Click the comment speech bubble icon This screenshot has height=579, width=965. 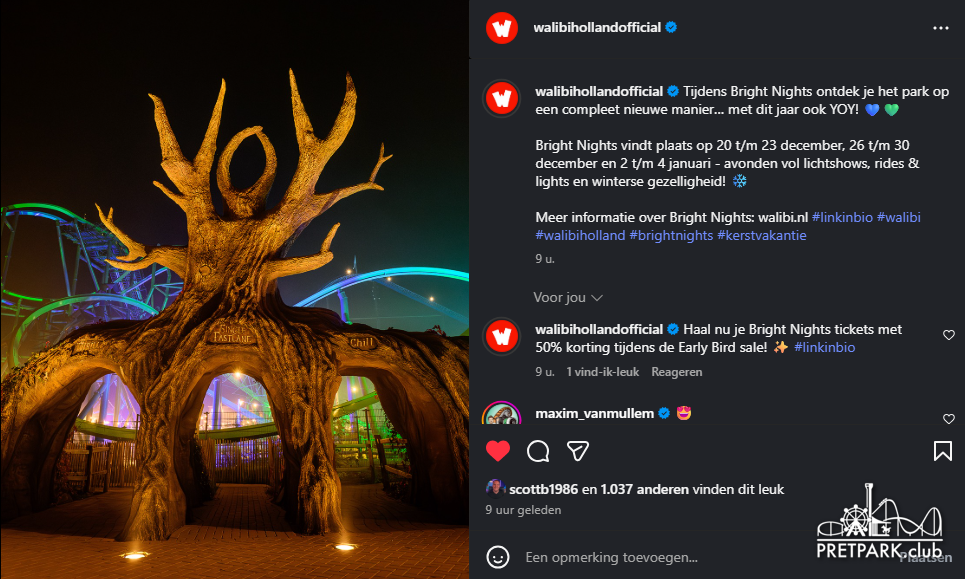pos(538,451)
